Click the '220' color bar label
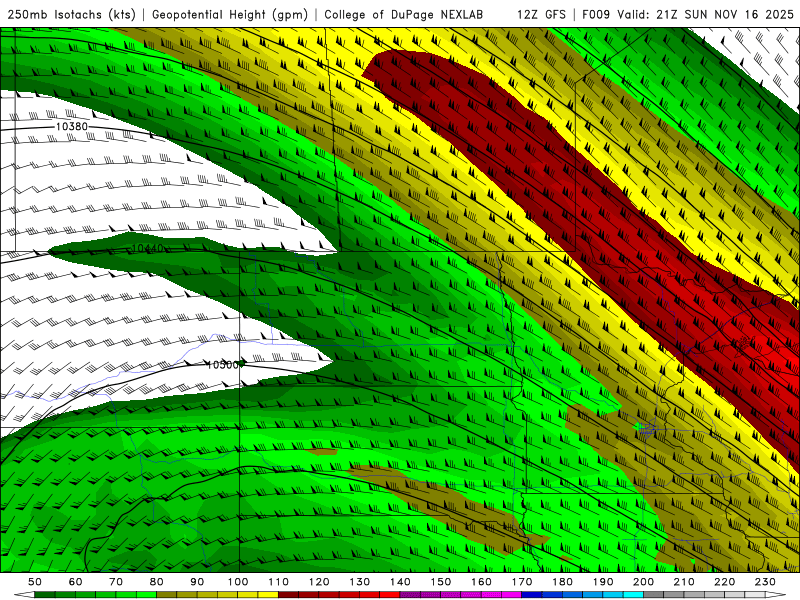Image resolution: width=800 pixels, height=600 pixels. (x=724, y=582)
